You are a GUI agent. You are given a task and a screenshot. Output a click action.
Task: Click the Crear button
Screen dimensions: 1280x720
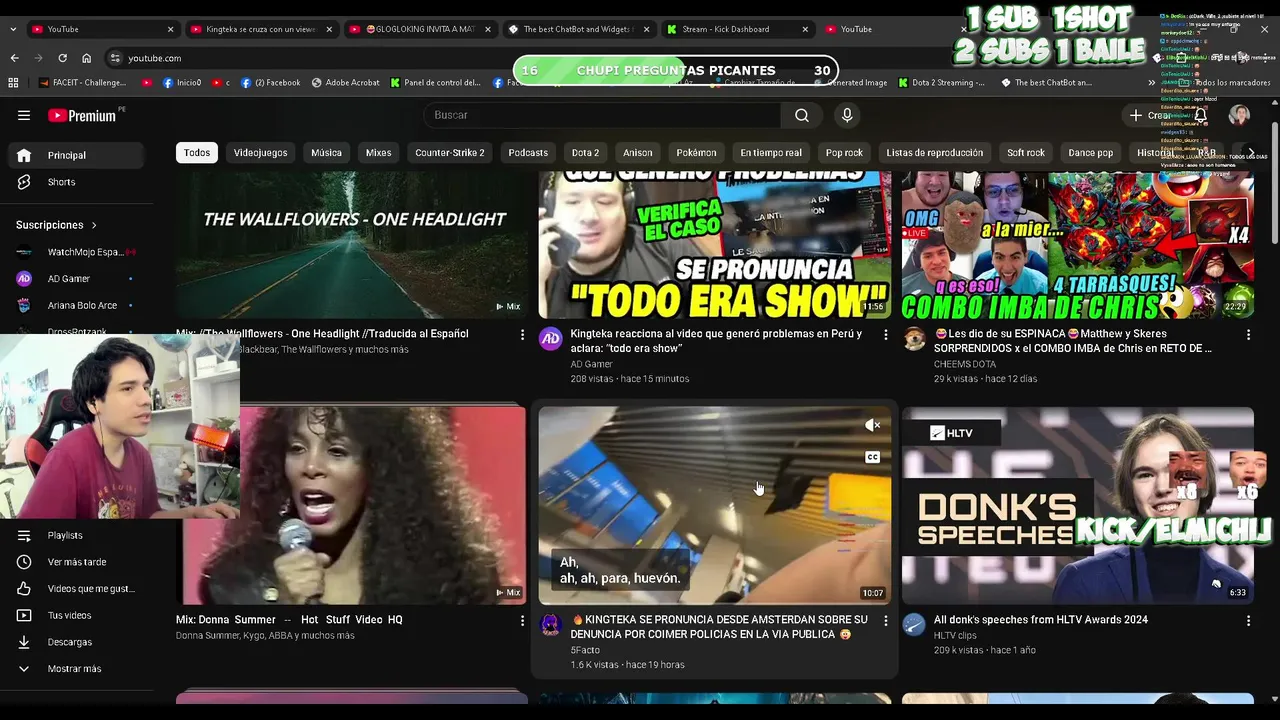1151,115
